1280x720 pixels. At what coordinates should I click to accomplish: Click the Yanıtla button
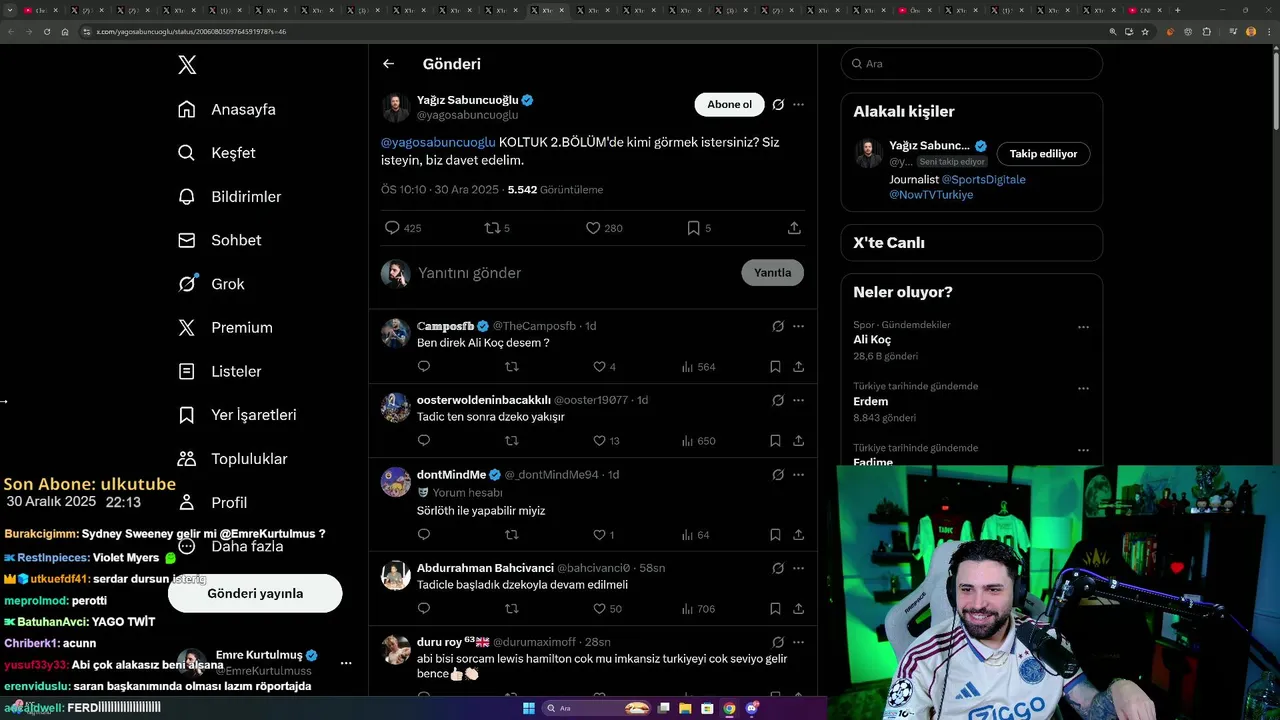click(x=772, y=273)
